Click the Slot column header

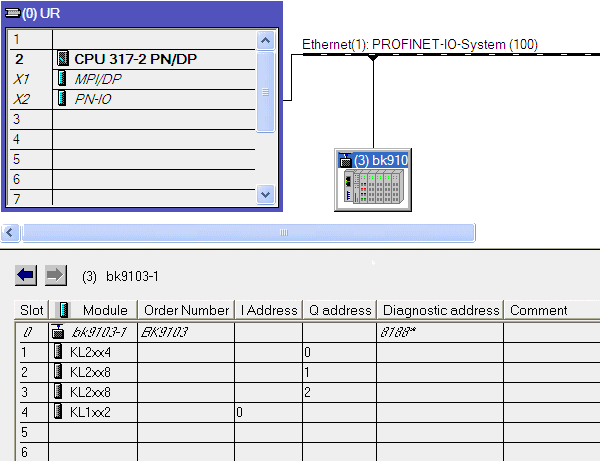point(32,310)
